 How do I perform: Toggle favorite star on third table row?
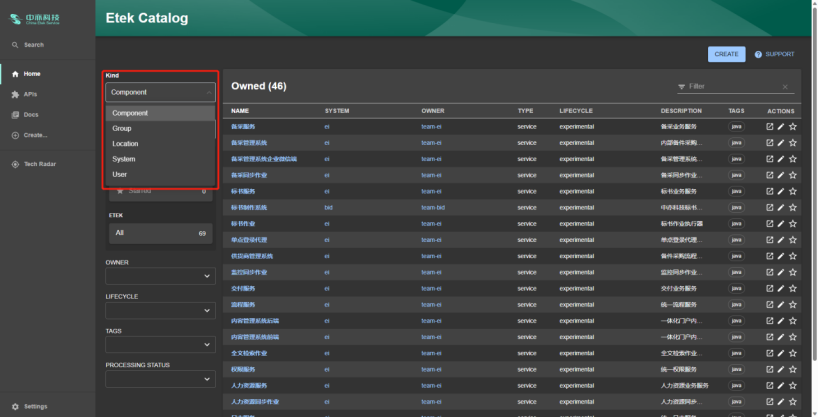793,159
